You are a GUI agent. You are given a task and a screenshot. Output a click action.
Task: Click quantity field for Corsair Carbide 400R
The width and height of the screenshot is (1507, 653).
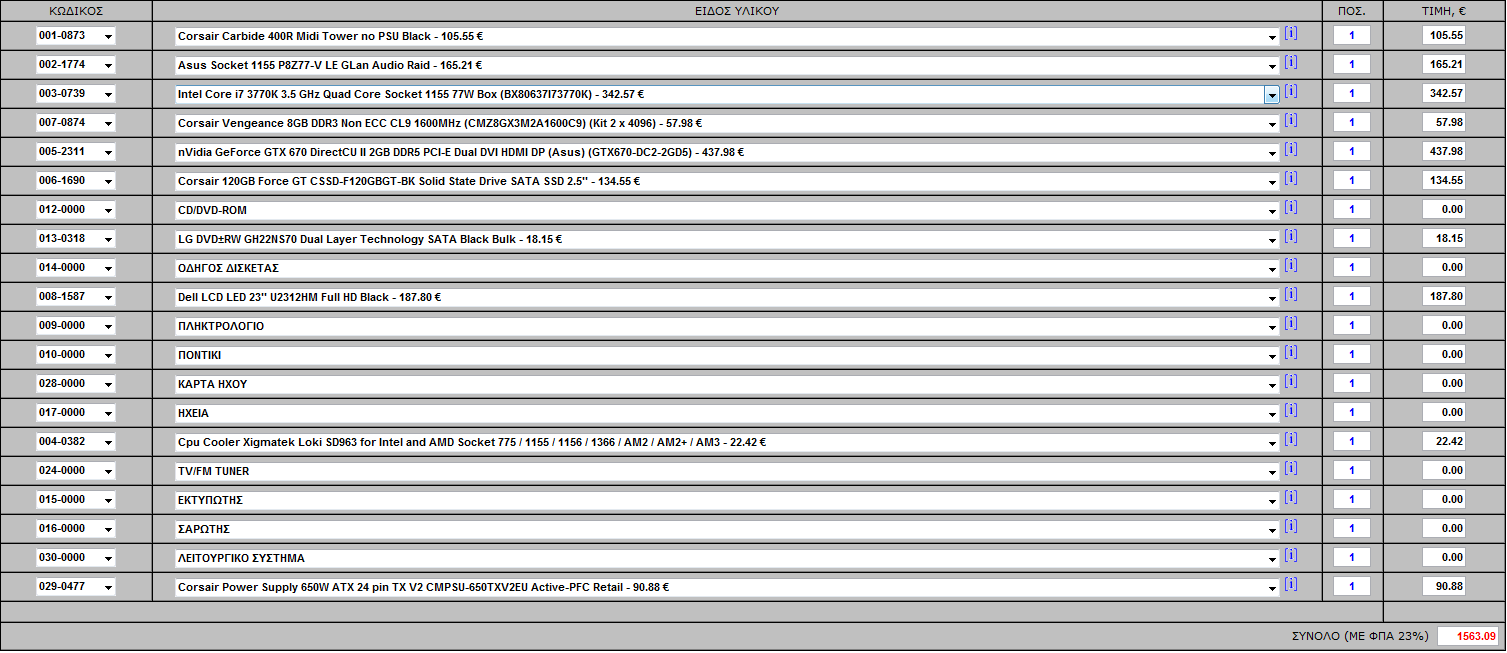(x=1352, y=36)
